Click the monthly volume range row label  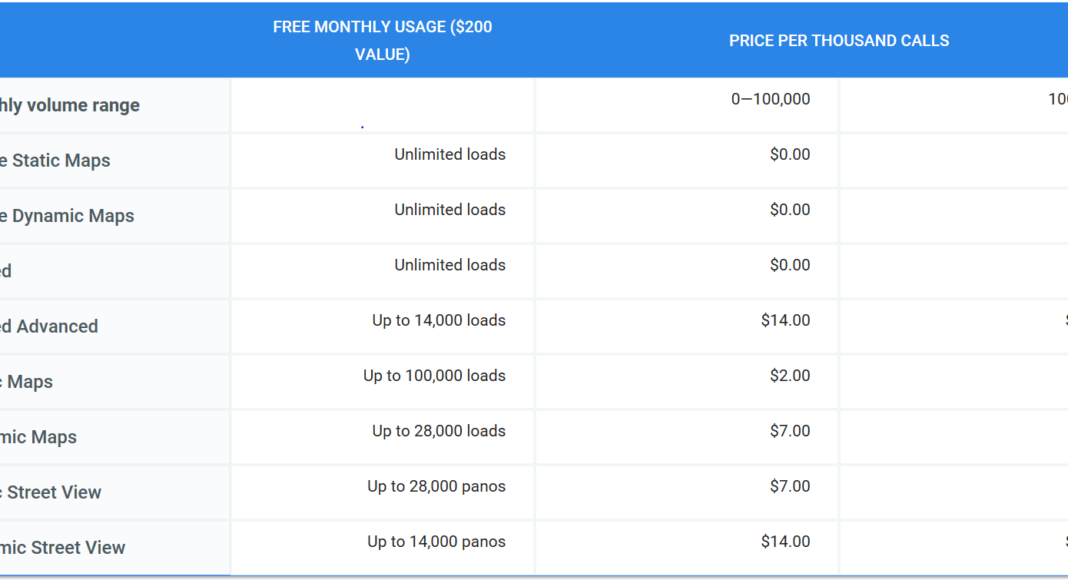click(x=69, y=105)
